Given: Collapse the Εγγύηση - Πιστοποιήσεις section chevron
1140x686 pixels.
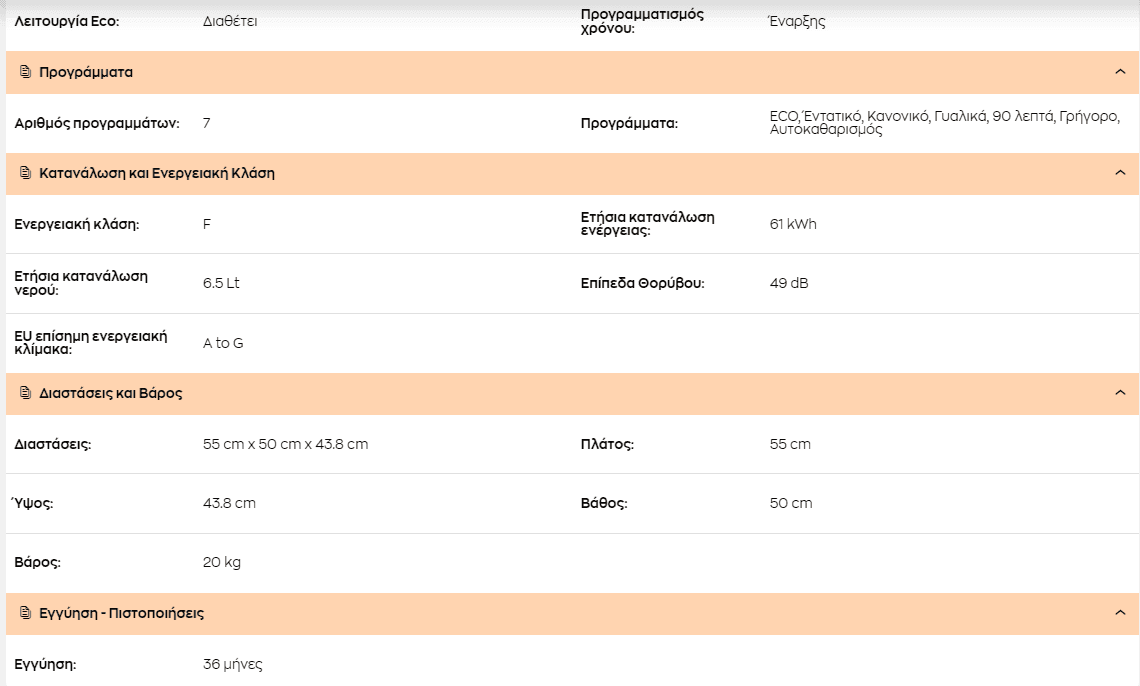Looking at the screenshot, I should pyautogui.click(x=1120, y=613).
